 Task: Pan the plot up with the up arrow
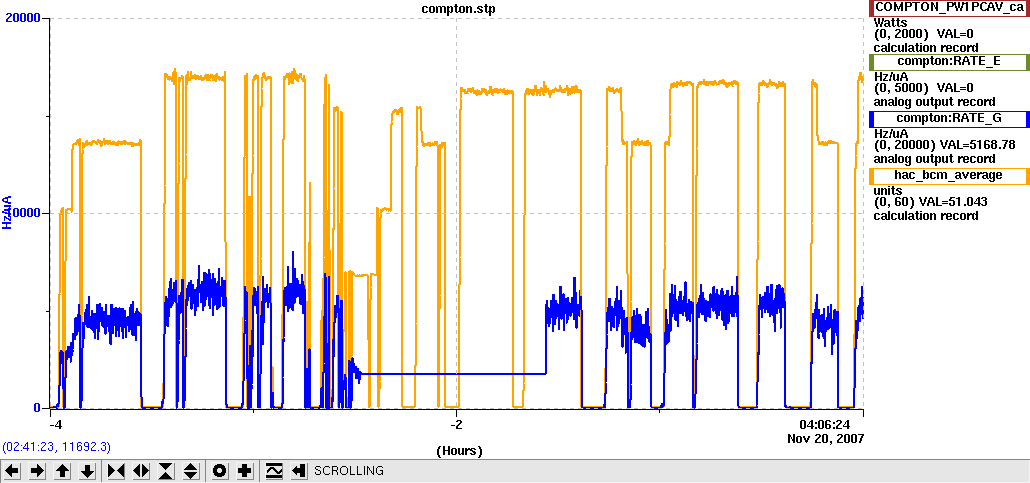coord(62,471)
